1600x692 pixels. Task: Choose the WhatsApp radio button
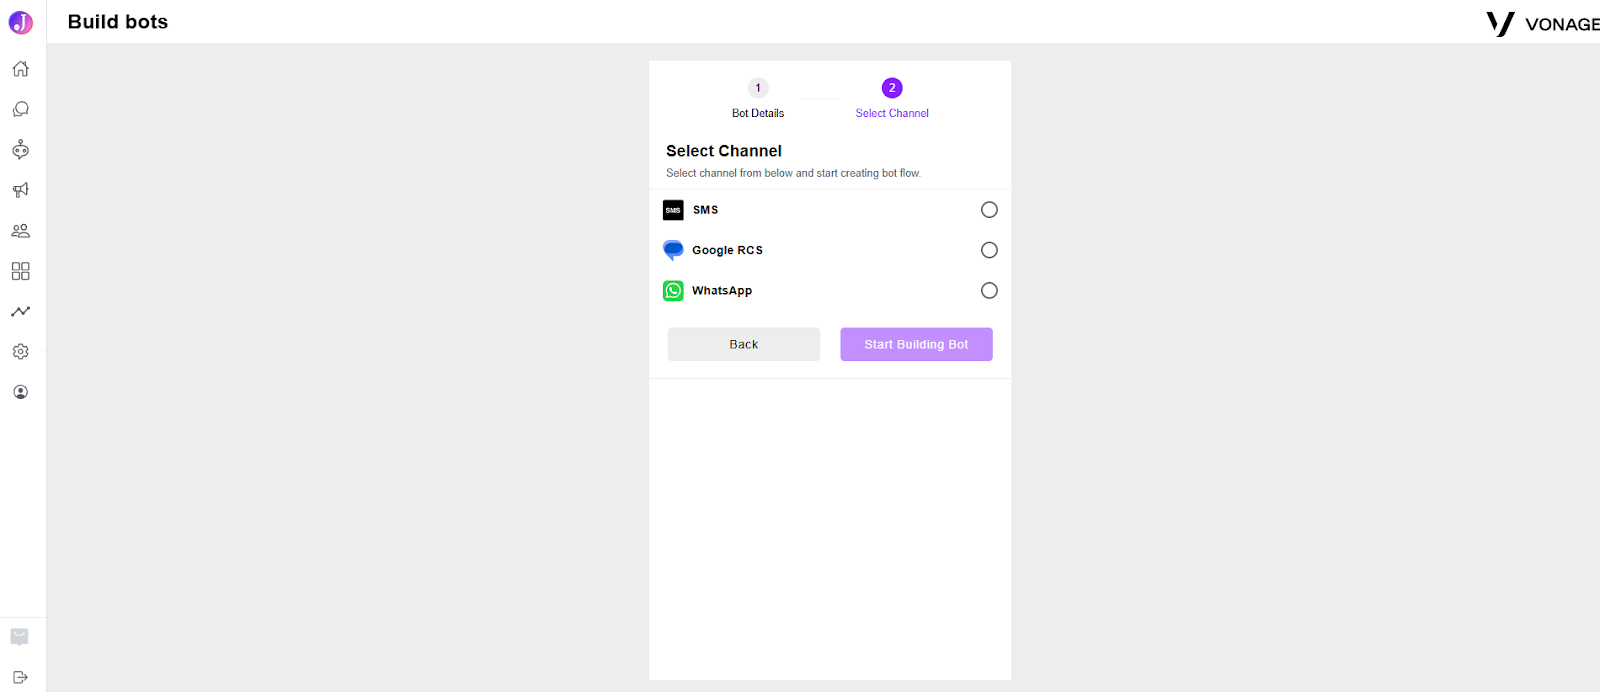pos(989,291)
